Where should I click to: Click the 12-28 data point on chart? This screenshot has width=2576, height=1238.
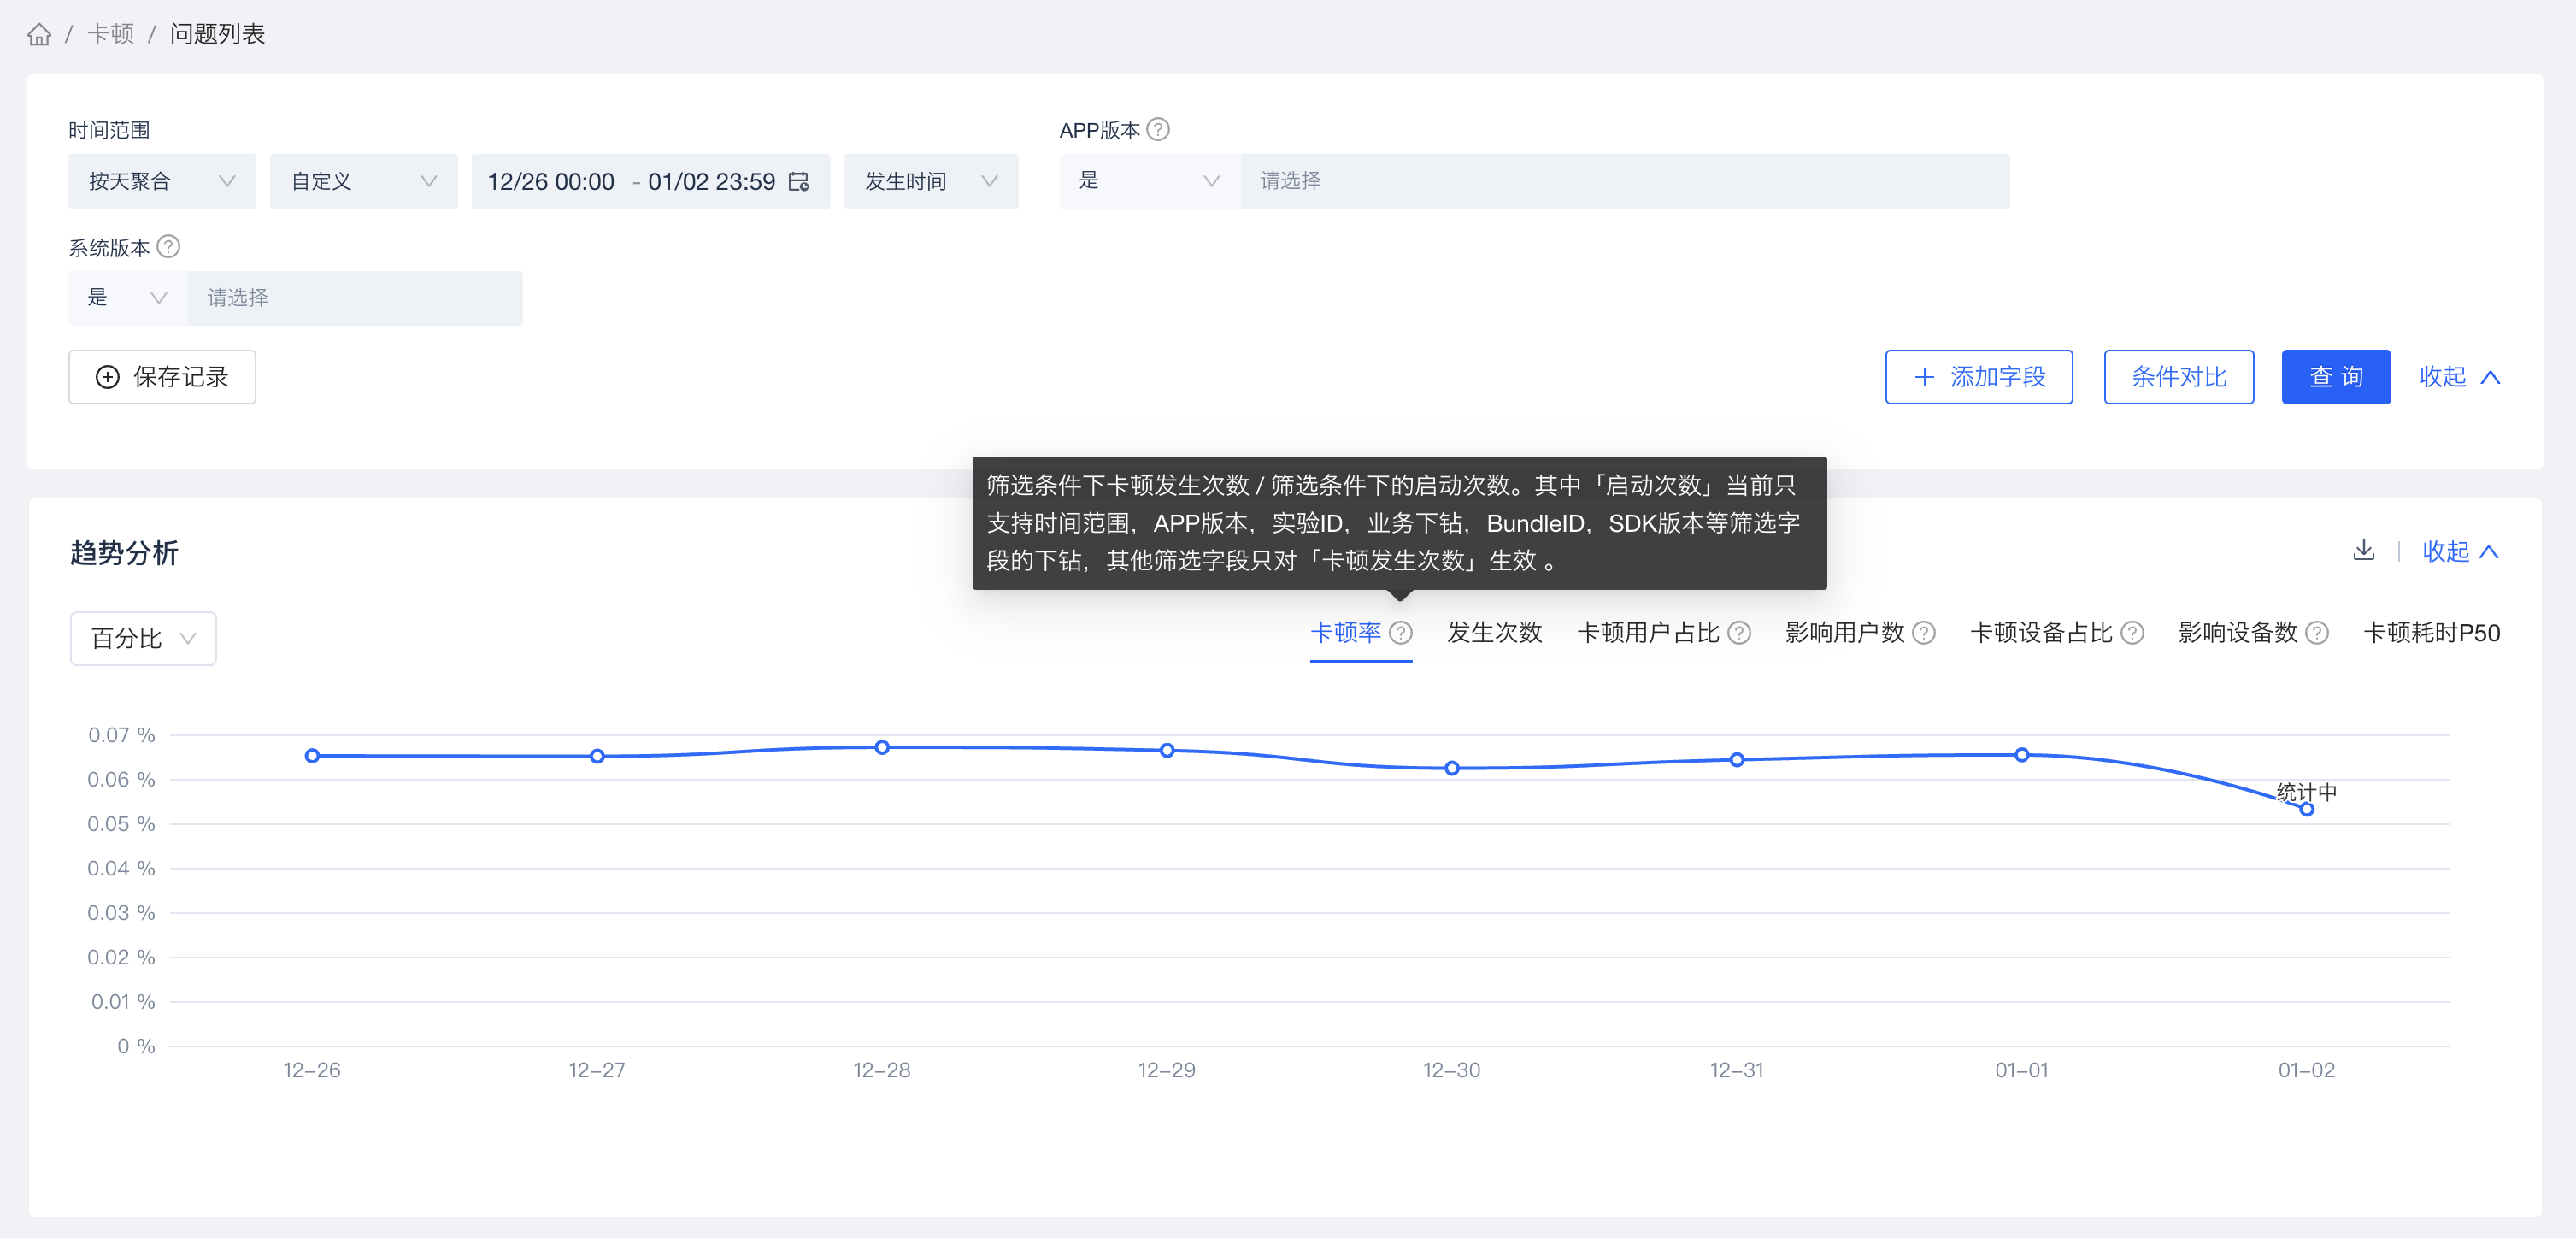882,747
